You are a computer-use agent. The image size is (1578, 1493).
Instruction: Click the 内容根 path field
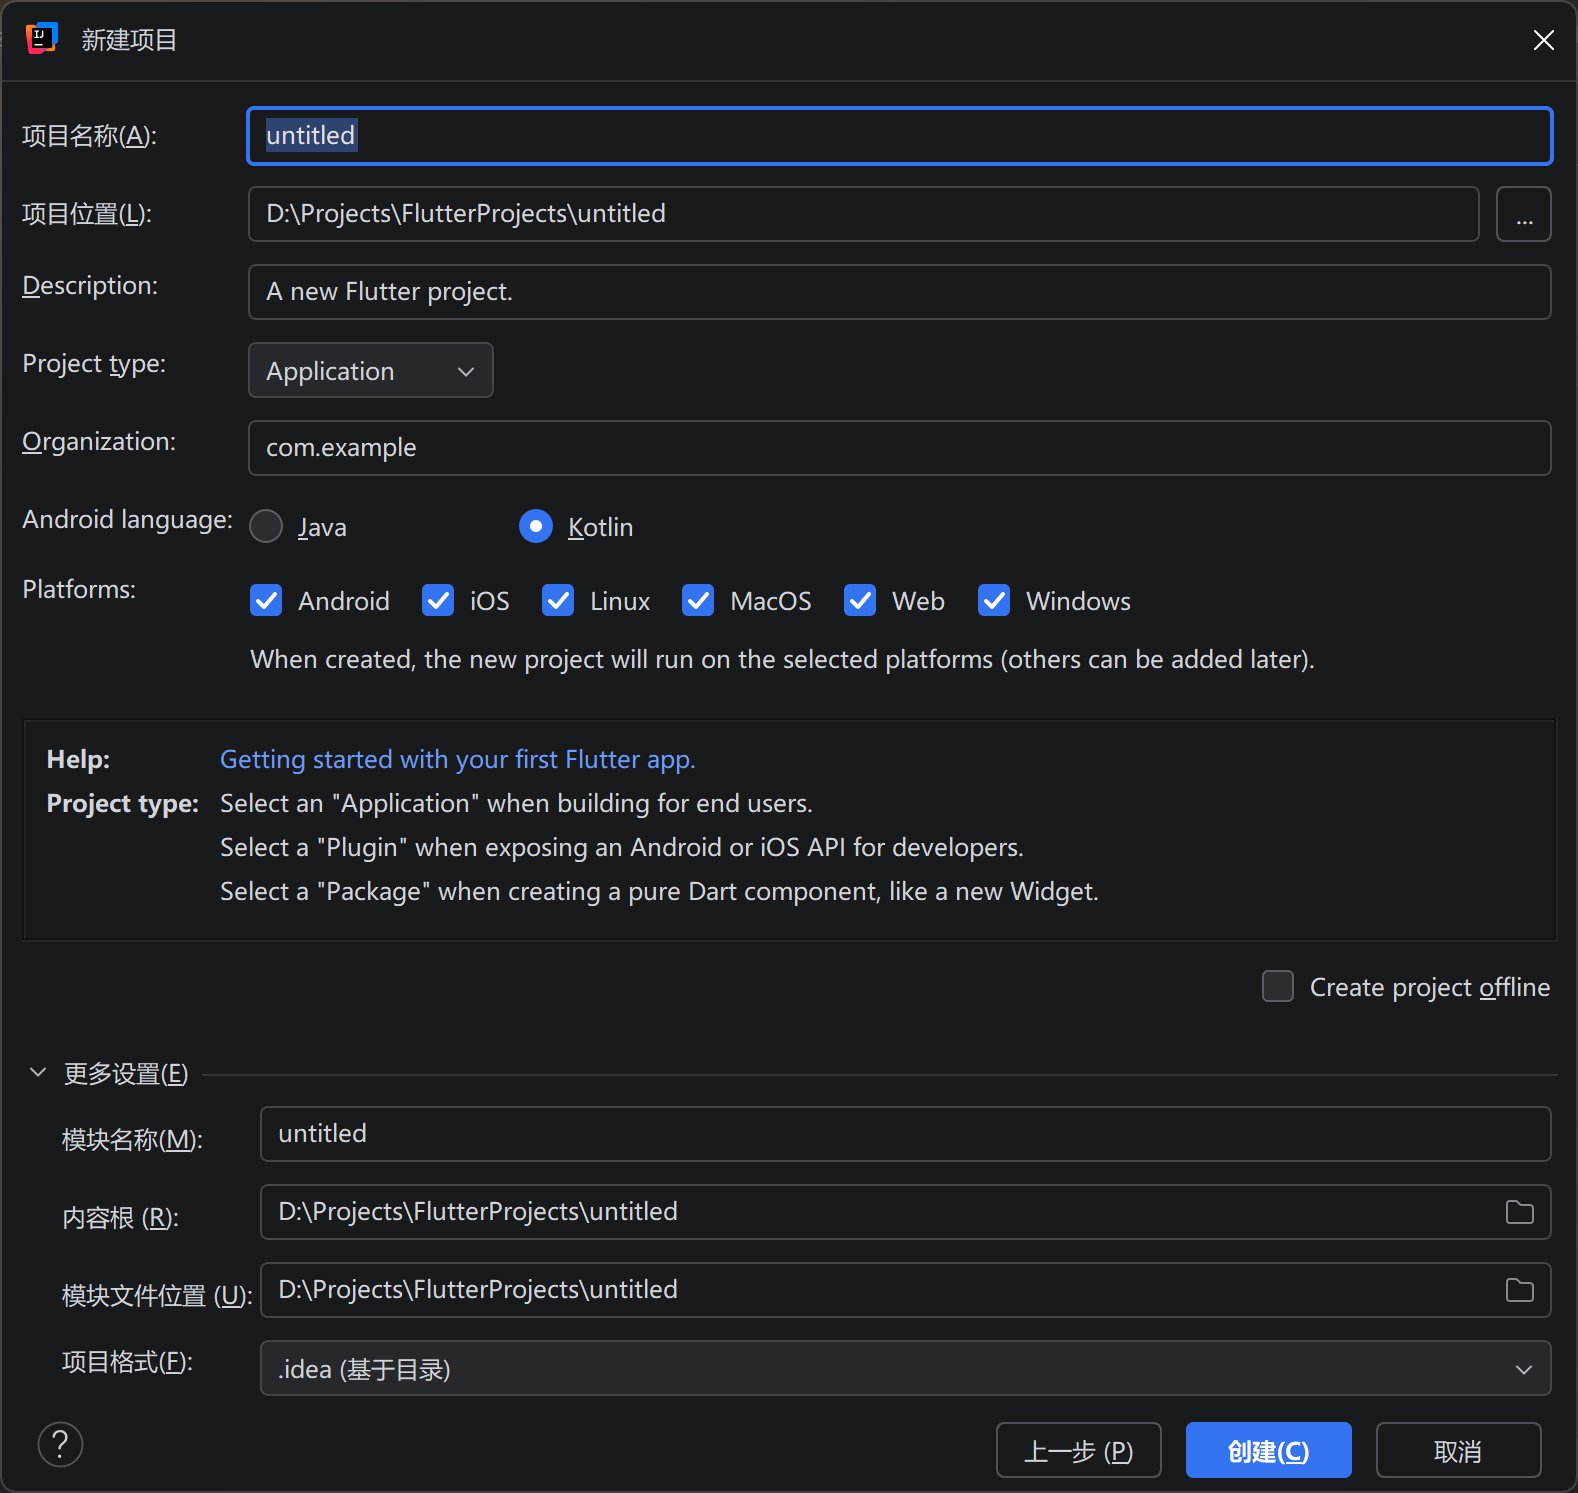click(906, 1212)
